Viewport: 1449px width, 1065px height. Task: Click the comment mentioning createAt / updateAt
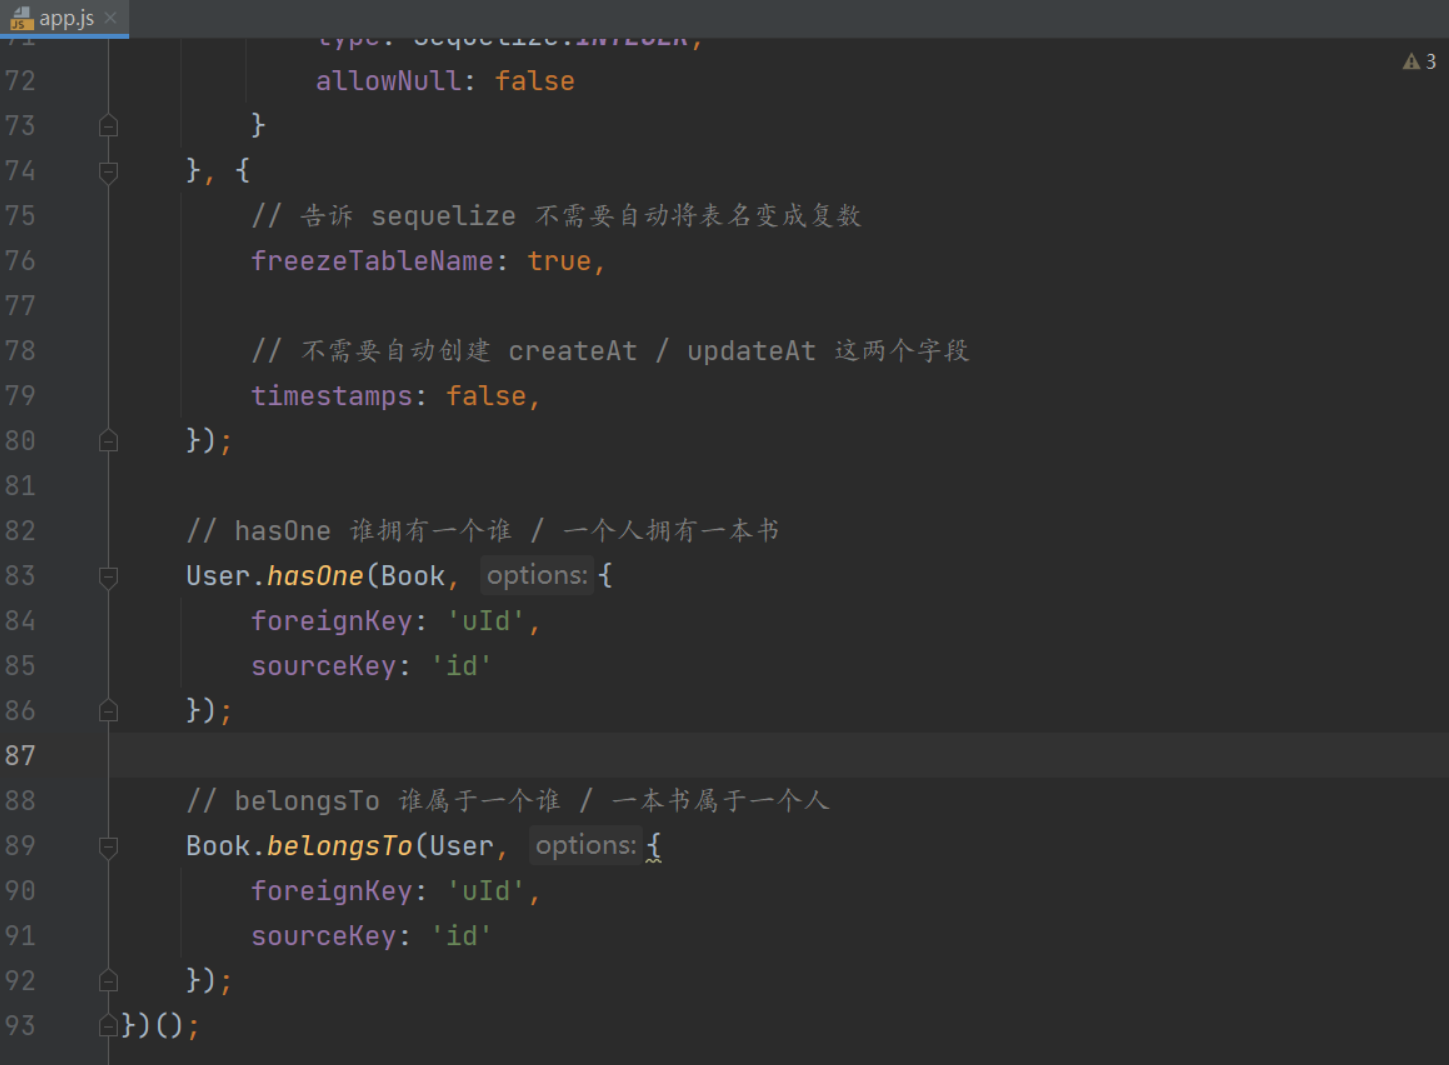[610, 351]
